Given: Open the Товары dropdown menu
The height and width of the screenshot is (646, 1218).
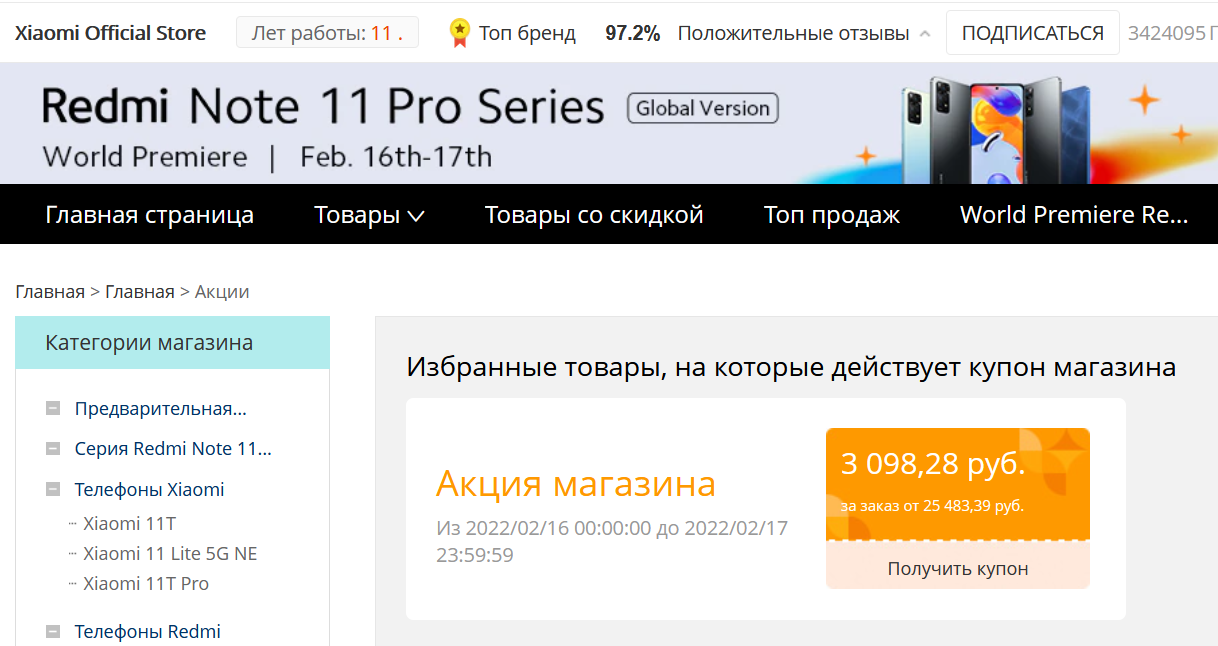Looking at the screenshot, I should [x=369, y=215].
